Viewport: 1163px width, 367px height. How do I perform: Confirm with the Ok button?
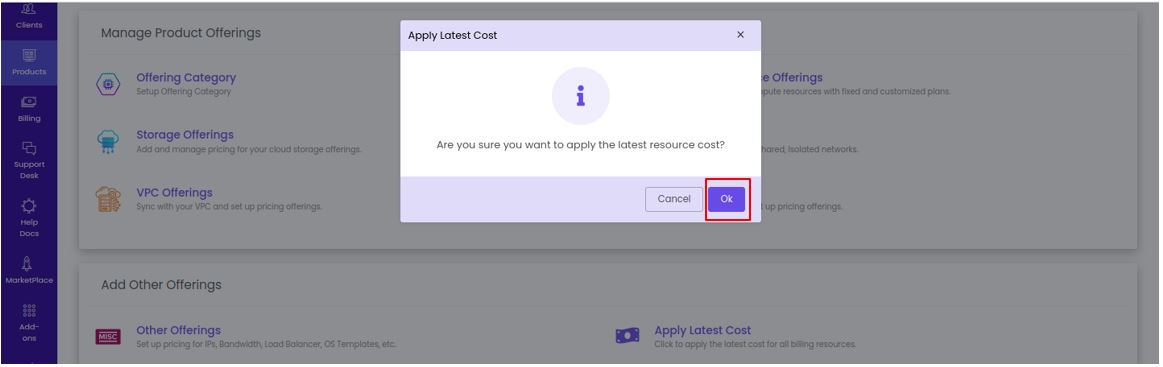(726, 199)
